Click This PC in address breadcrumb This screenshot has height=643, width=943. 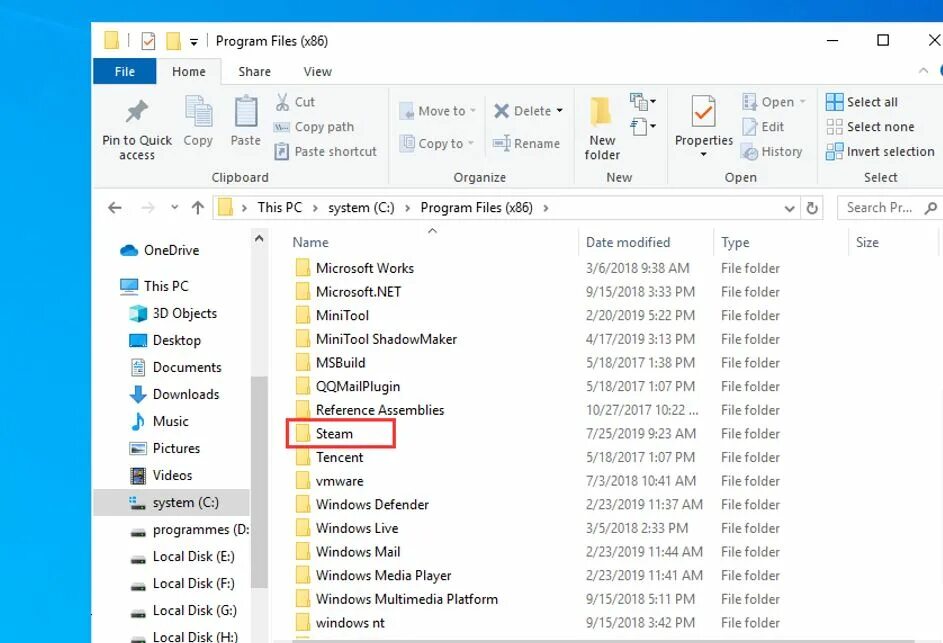(x=280, y=208)
